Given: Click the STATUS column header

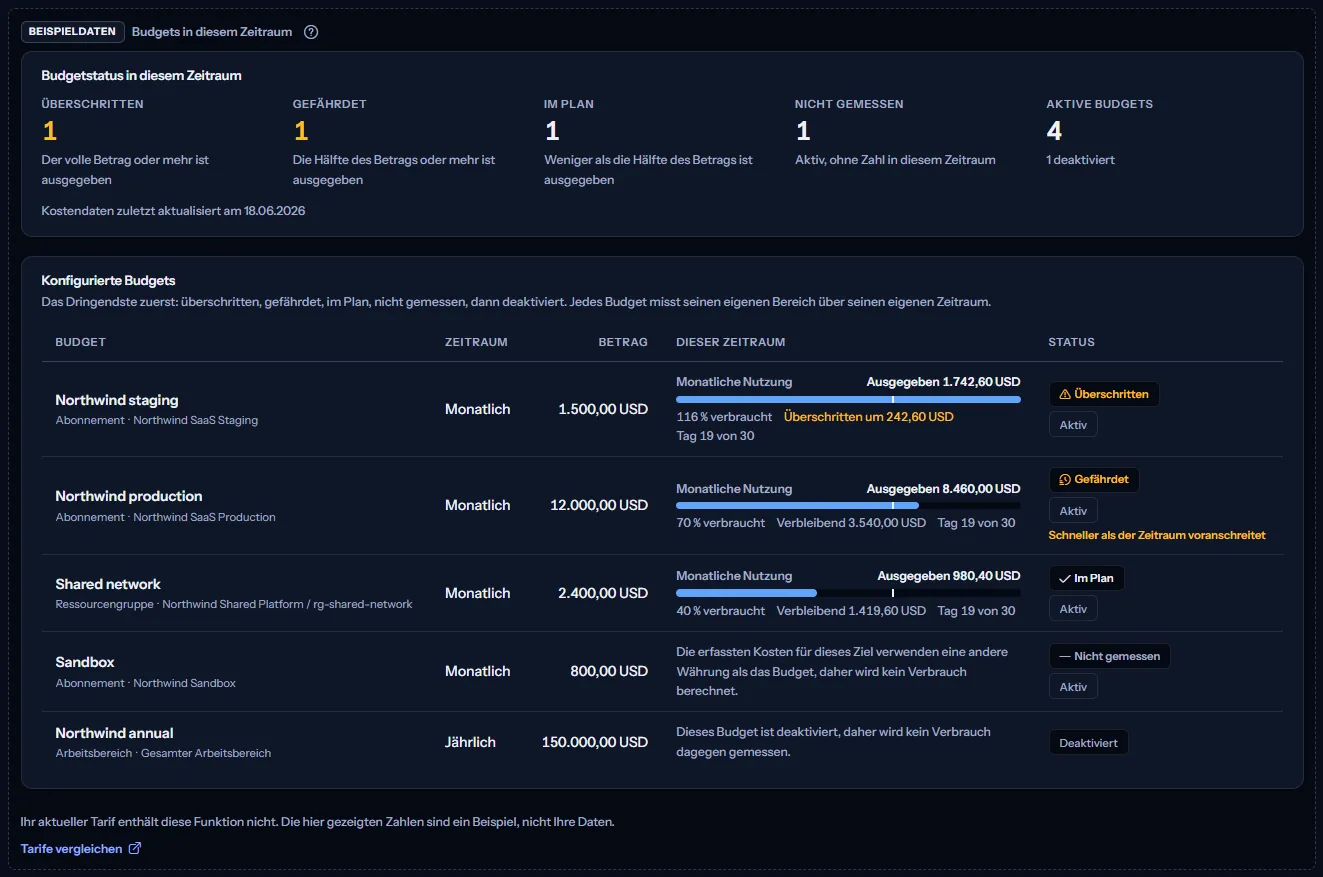Looking at the screenshot, I should [x=1071, y=342].
